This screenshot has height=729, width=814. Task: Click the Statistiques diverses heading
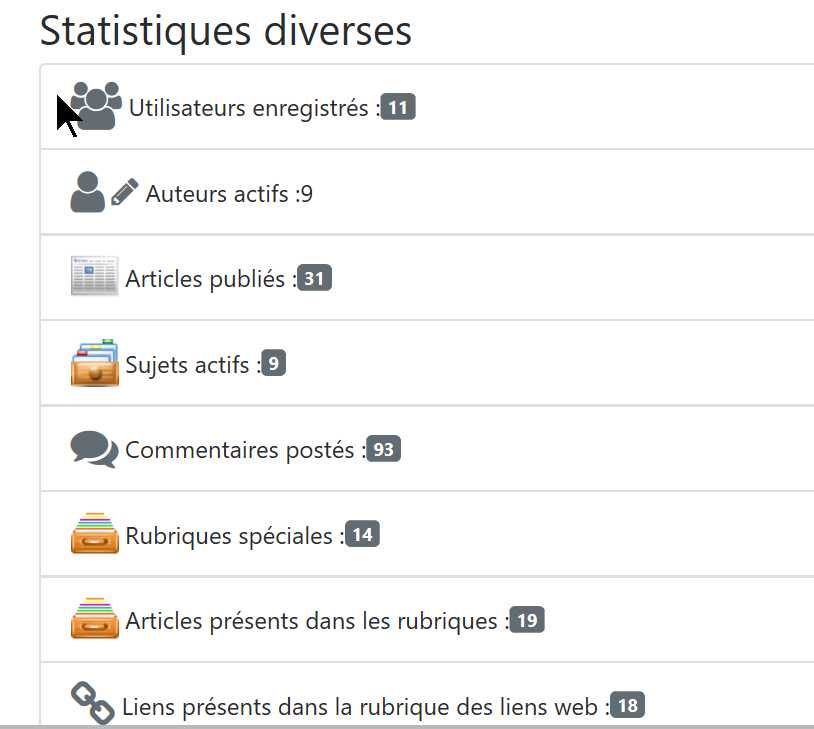[x=225, y=30]
